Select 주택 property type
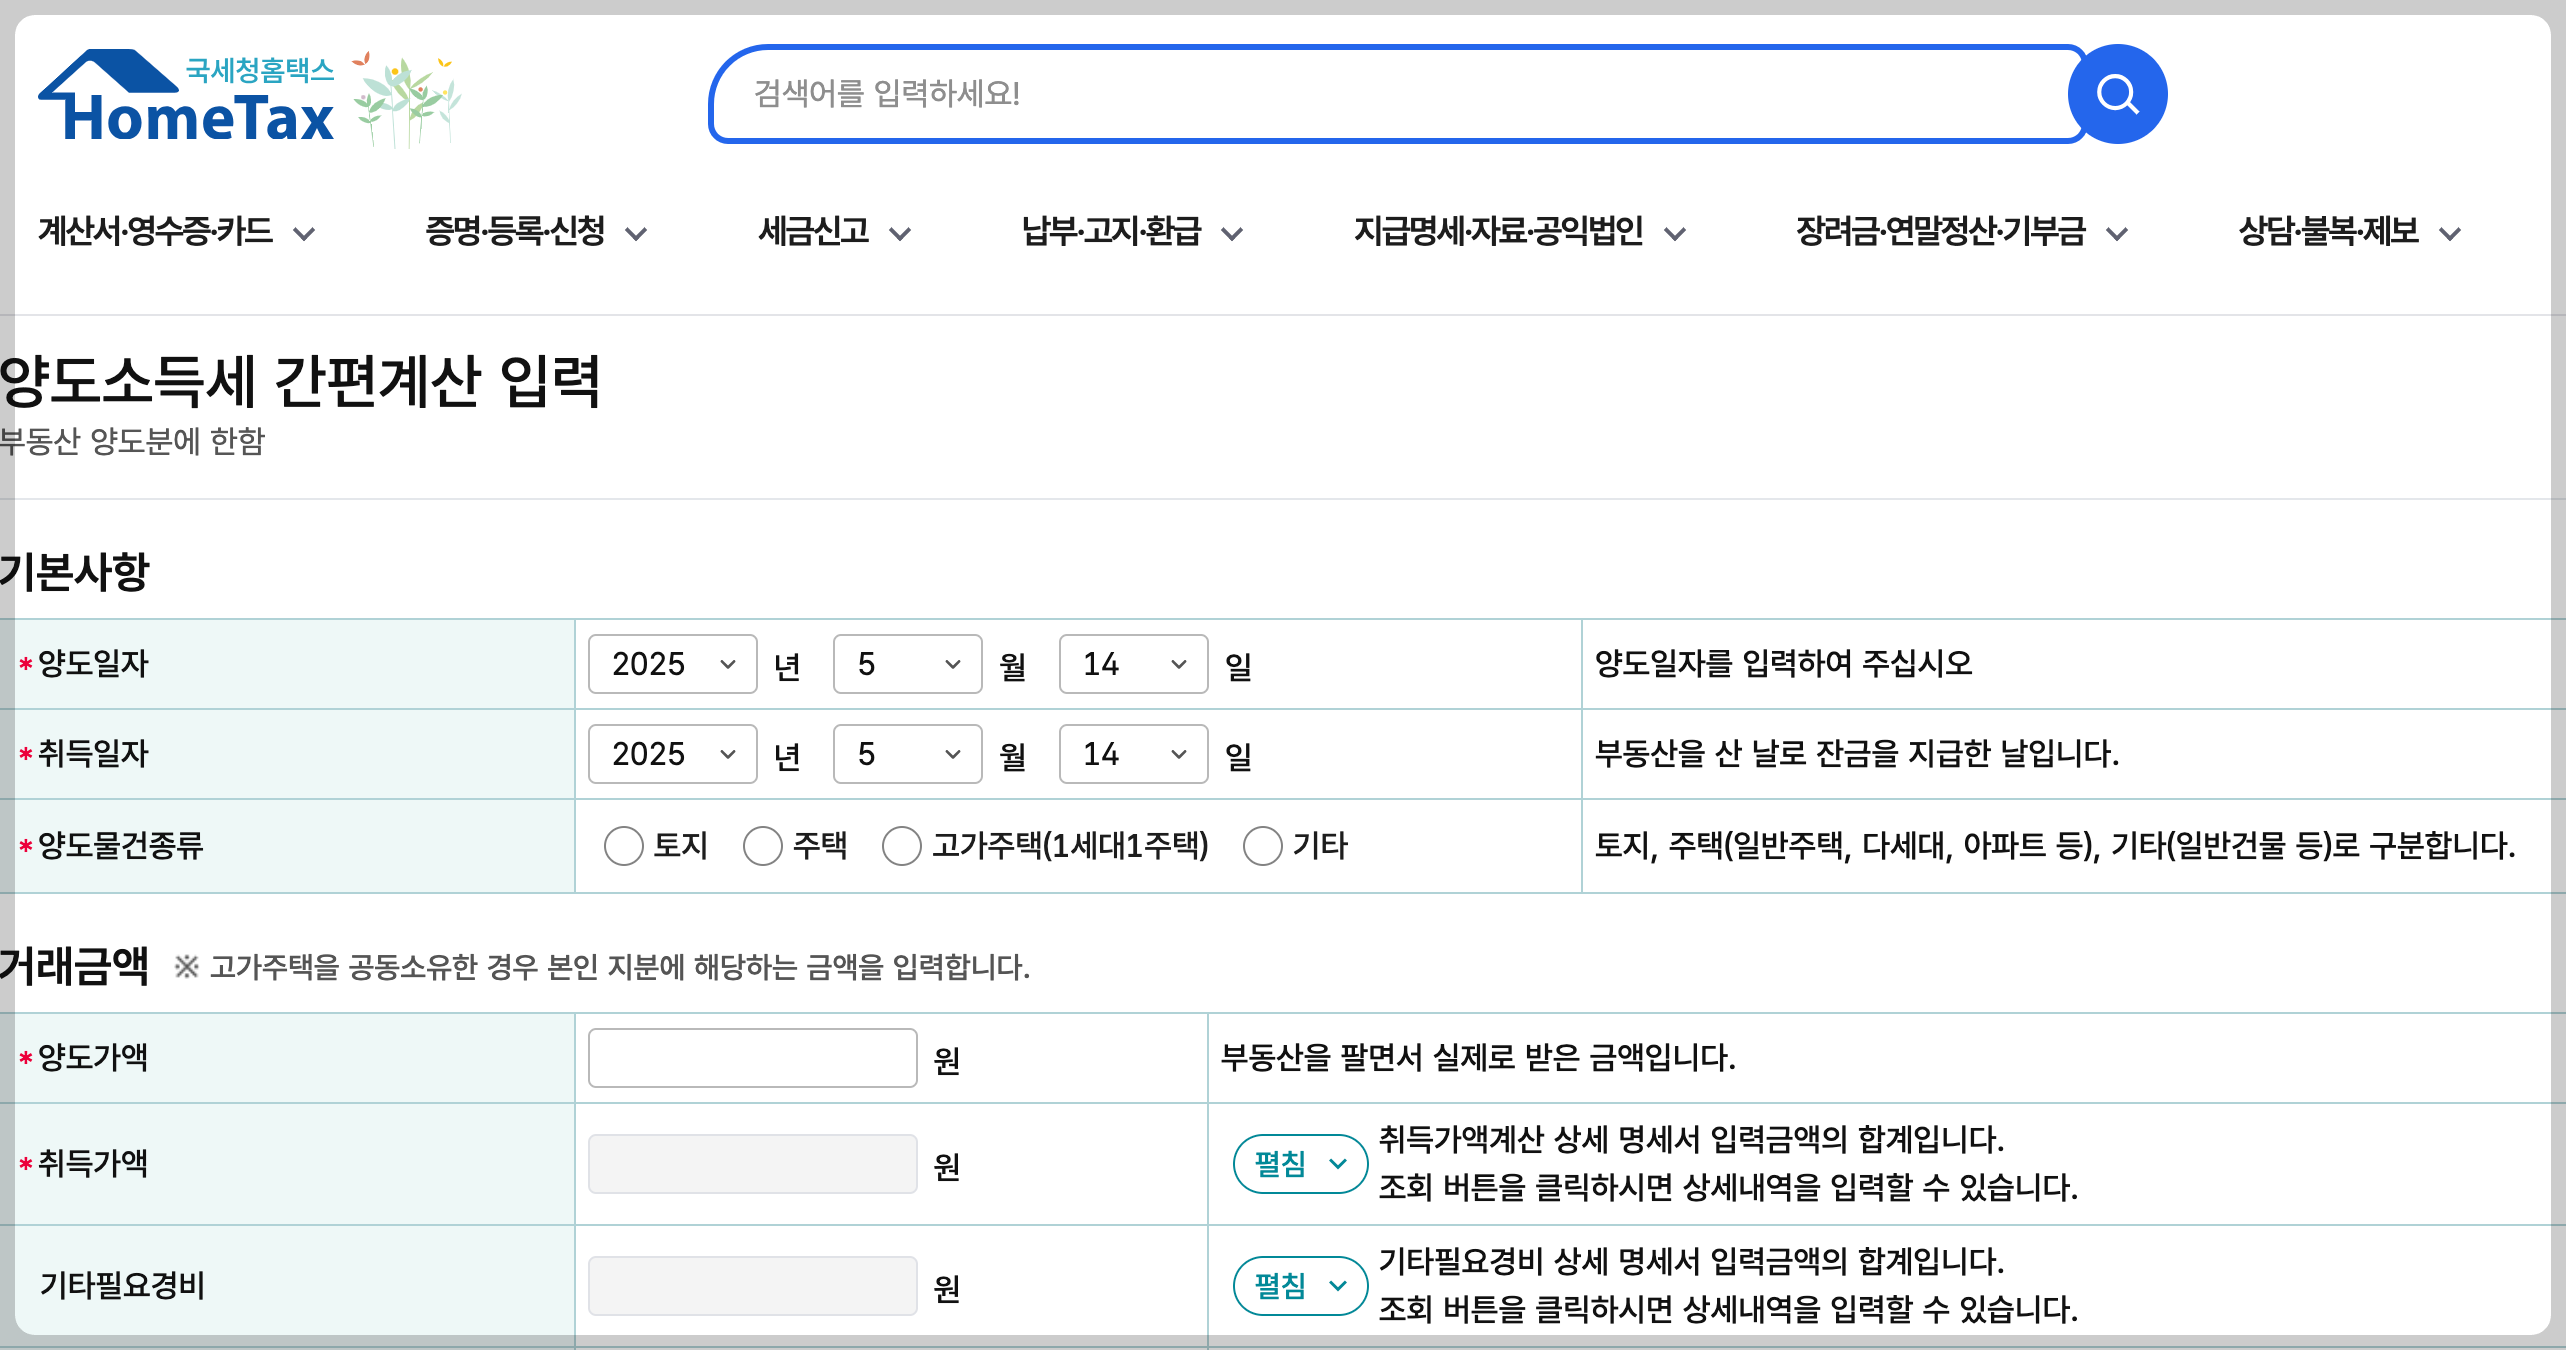Image resolution: width=2566 pixels, height=1350 pixels. click(763, 846)
